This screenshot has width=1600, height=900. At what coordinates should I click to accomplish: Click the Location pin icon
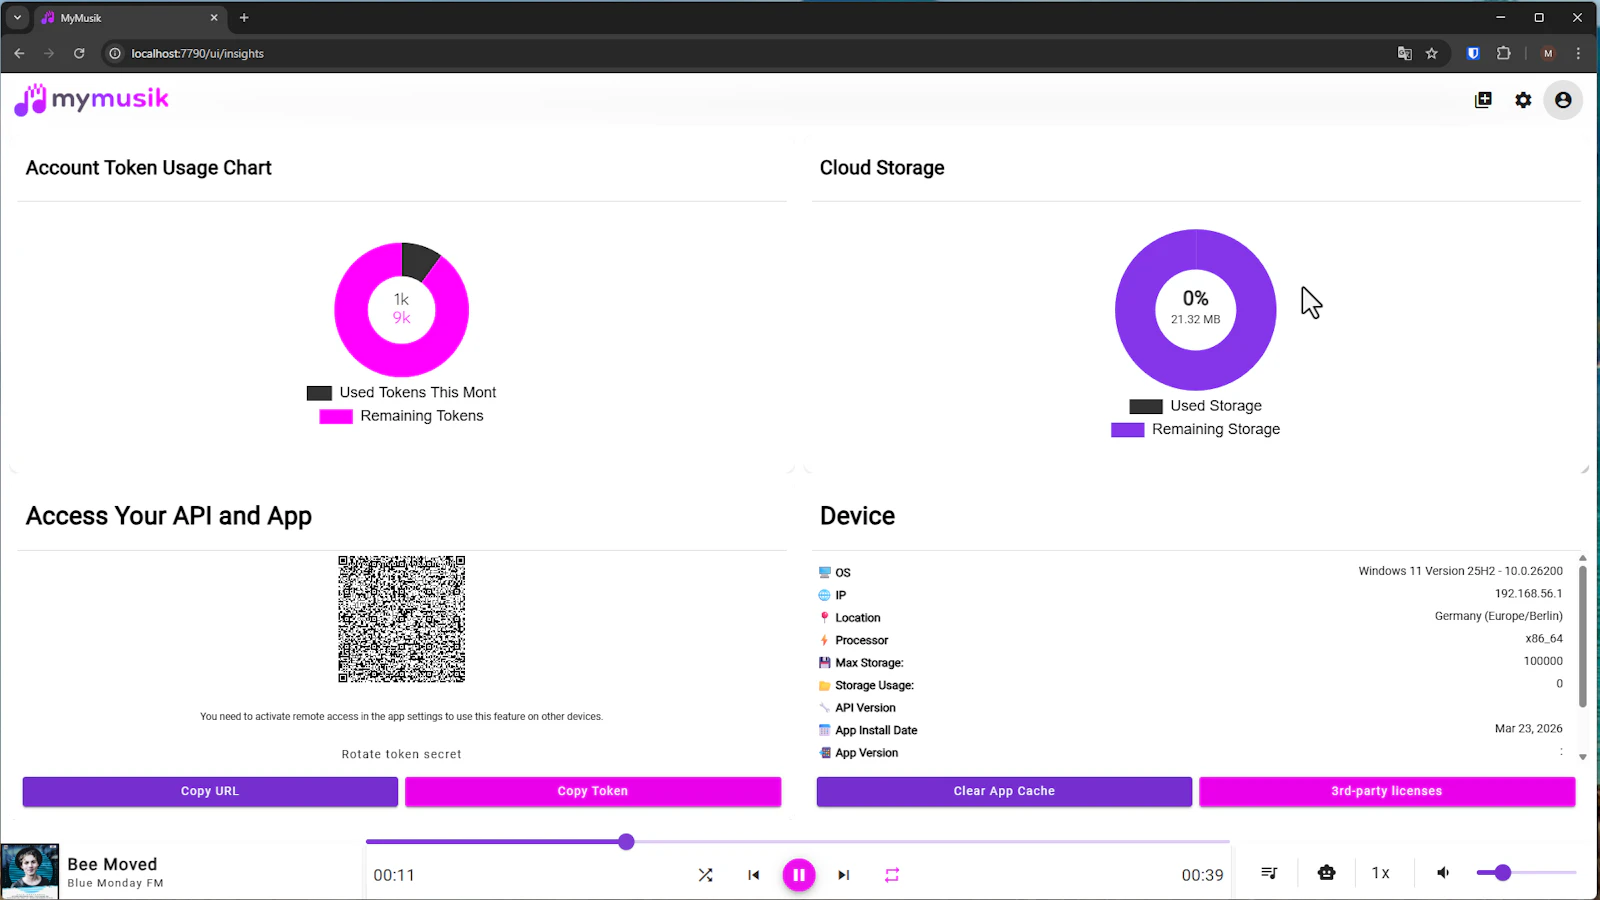click(x=825, y=618)
